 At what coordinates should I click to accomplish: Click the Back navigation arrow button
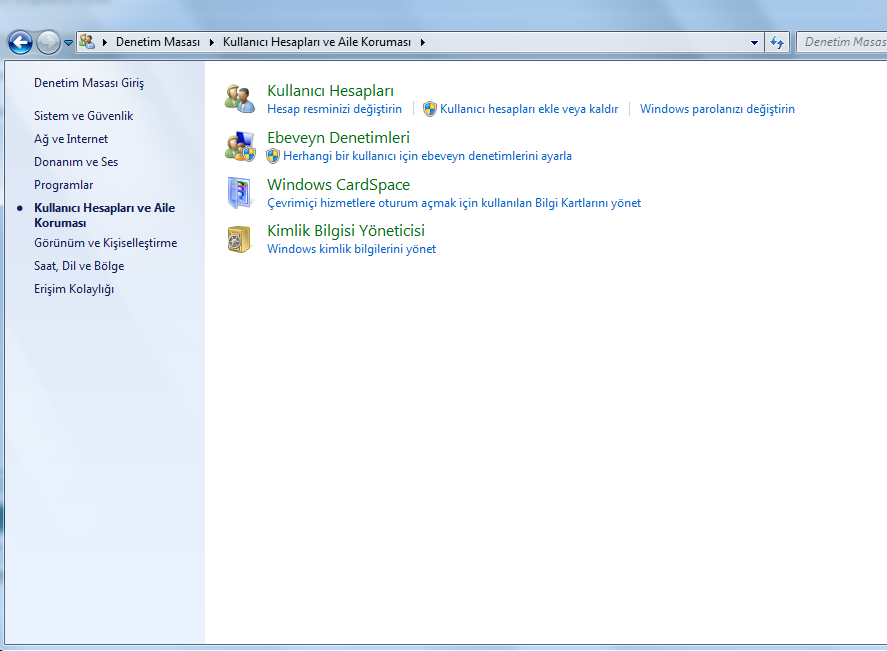pos(20,42)
